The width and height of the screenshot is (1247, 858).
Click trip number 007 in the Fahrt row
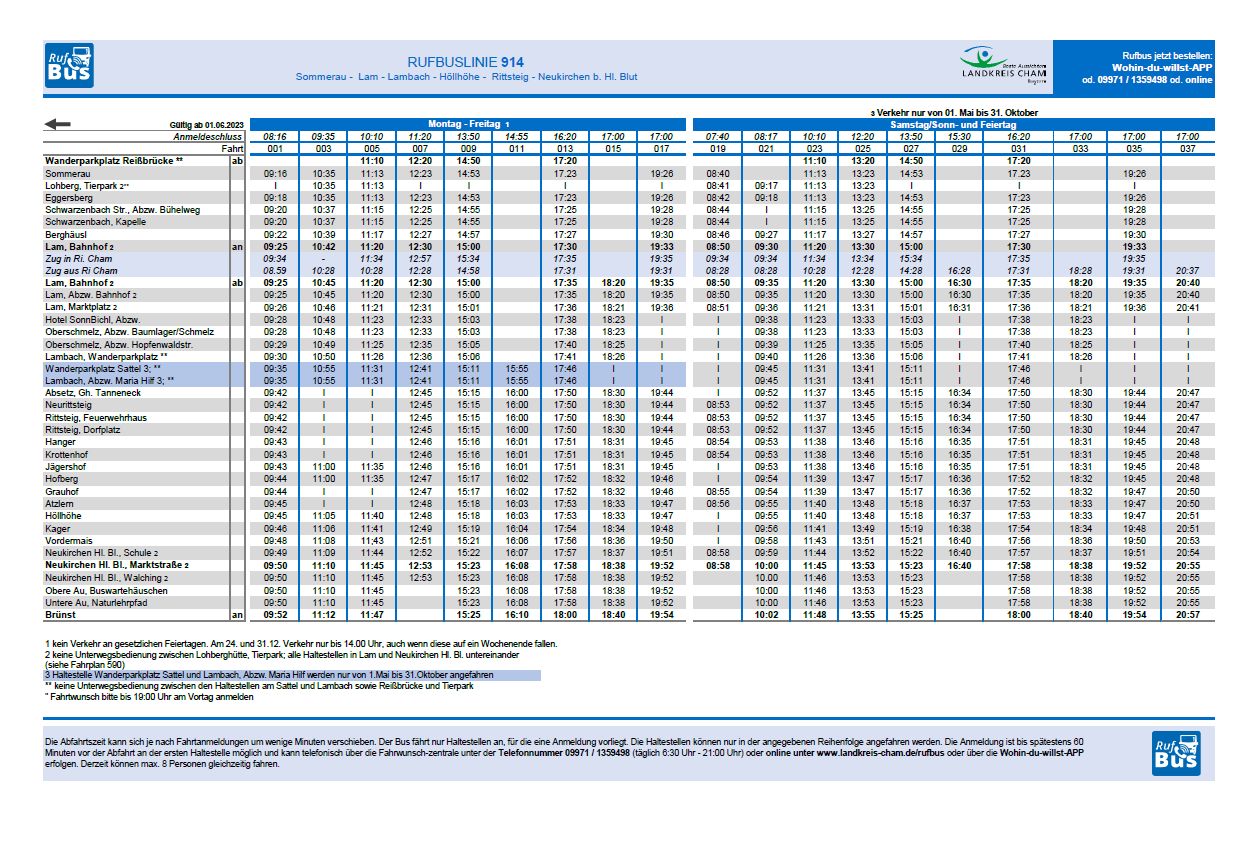tap(420, 148)
